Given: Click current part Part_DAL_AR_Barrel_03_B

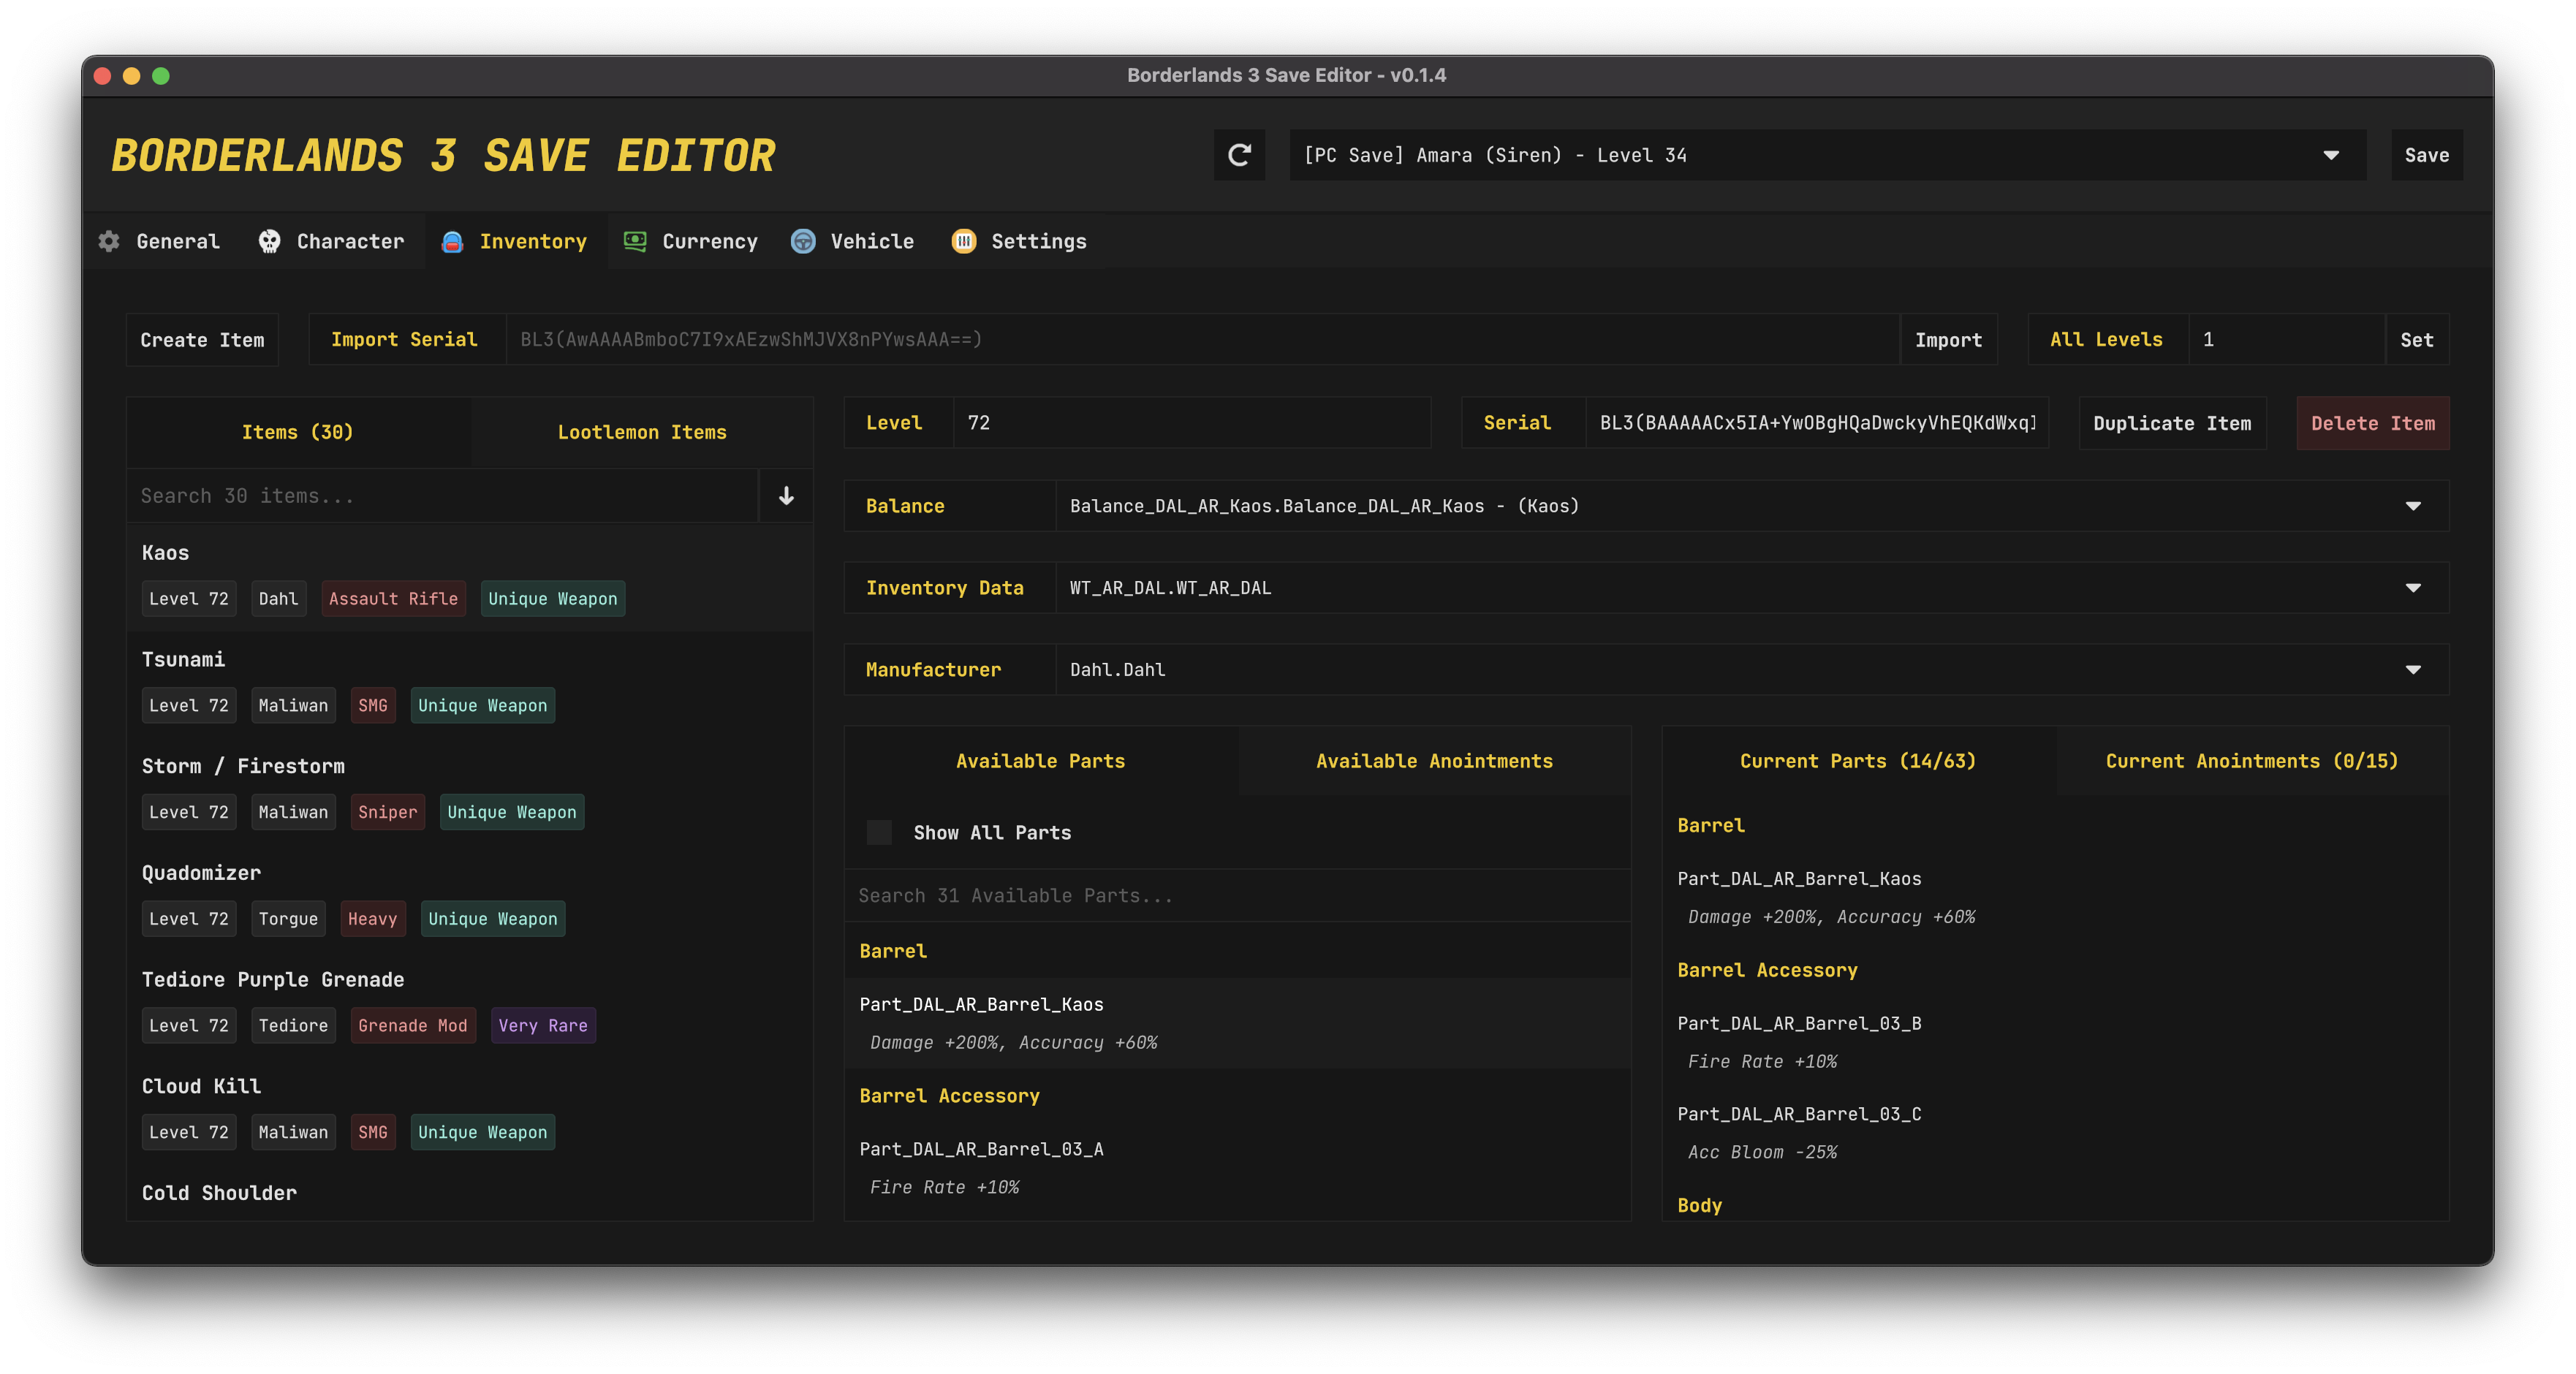Looking at the screenshot, I should click(2056, 1042).
